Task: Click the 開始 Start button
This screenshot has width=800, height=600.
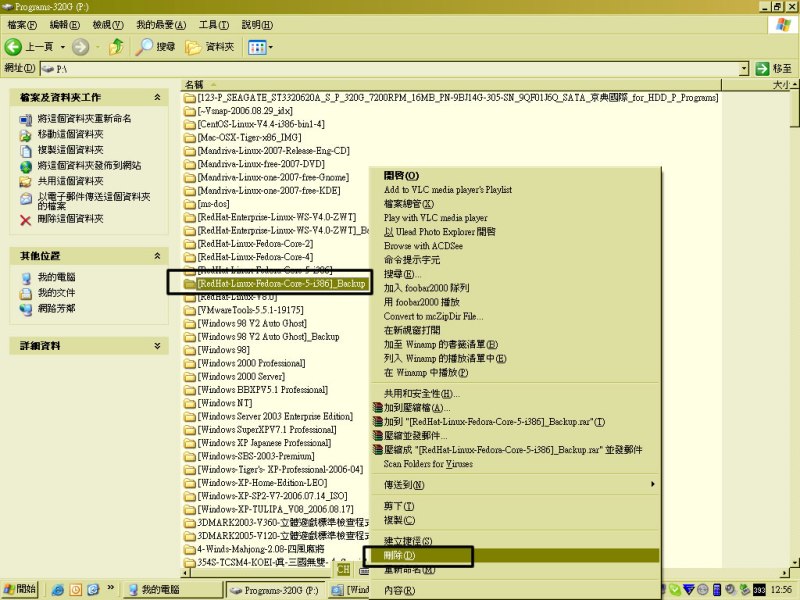Action: click(19, 589)
